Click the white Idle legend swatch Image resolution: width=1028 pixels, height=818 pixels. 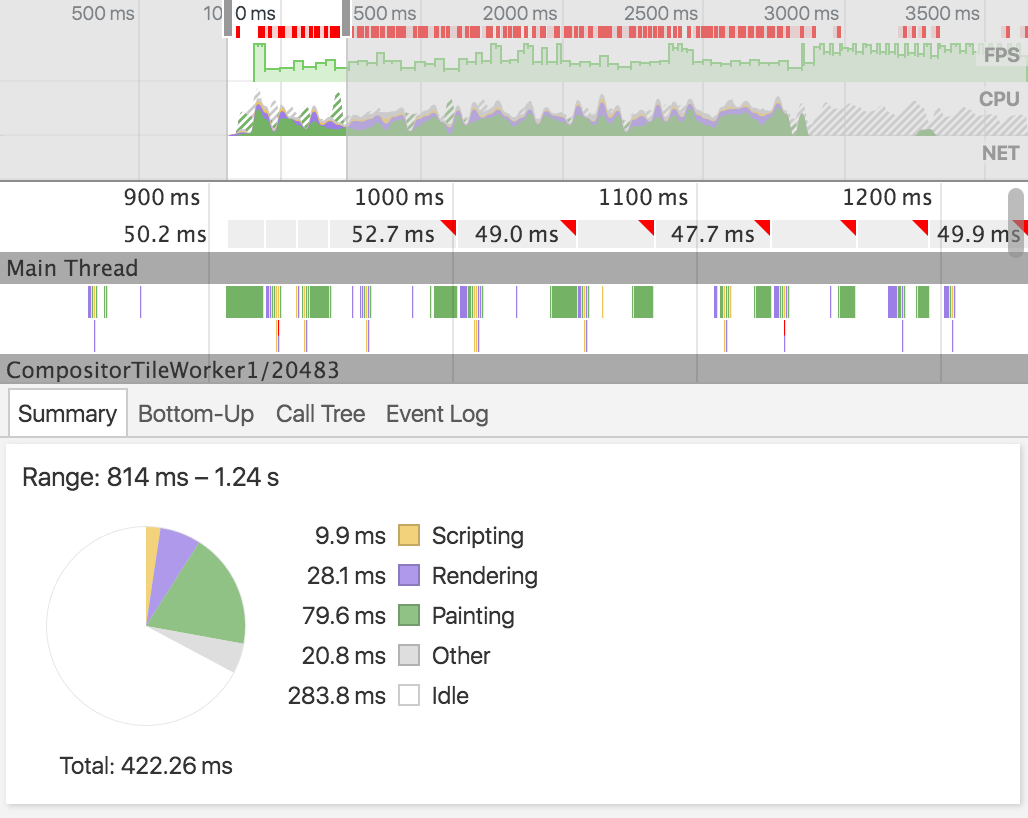[x=409, y=695]
